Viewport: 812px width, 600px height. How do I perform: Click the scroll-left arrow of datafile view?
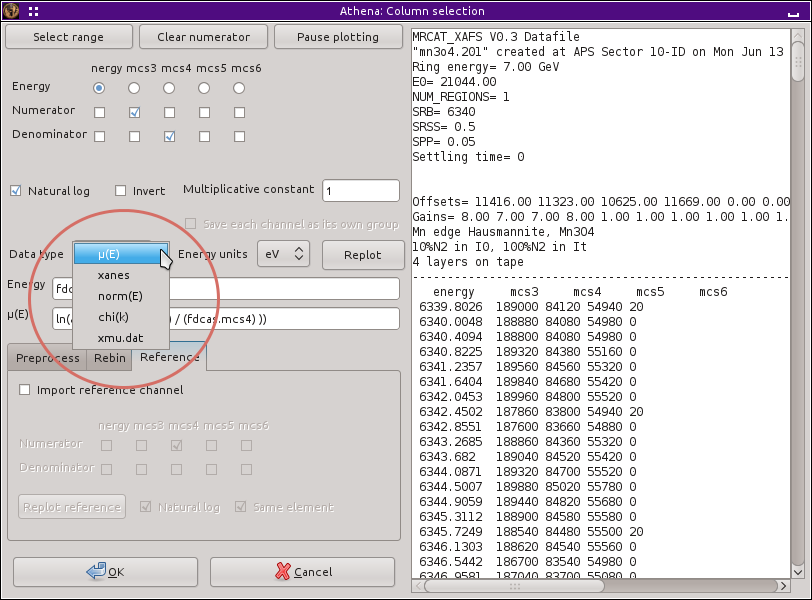(x=418, y=586)
